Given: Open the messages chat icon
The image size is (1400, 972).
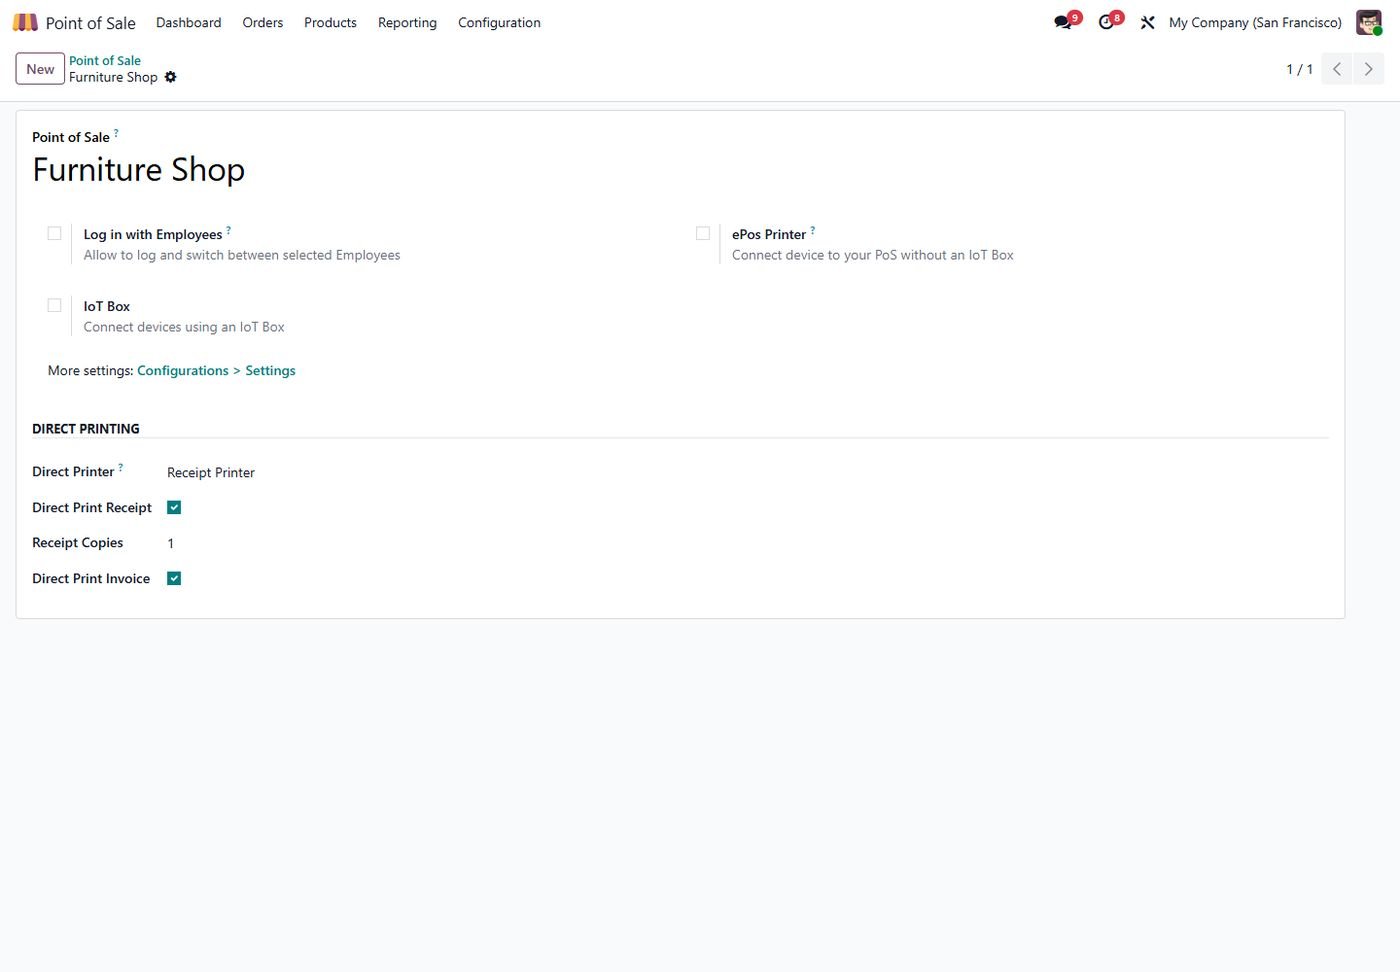Looking at the screenshot, I should [1062, 22].
